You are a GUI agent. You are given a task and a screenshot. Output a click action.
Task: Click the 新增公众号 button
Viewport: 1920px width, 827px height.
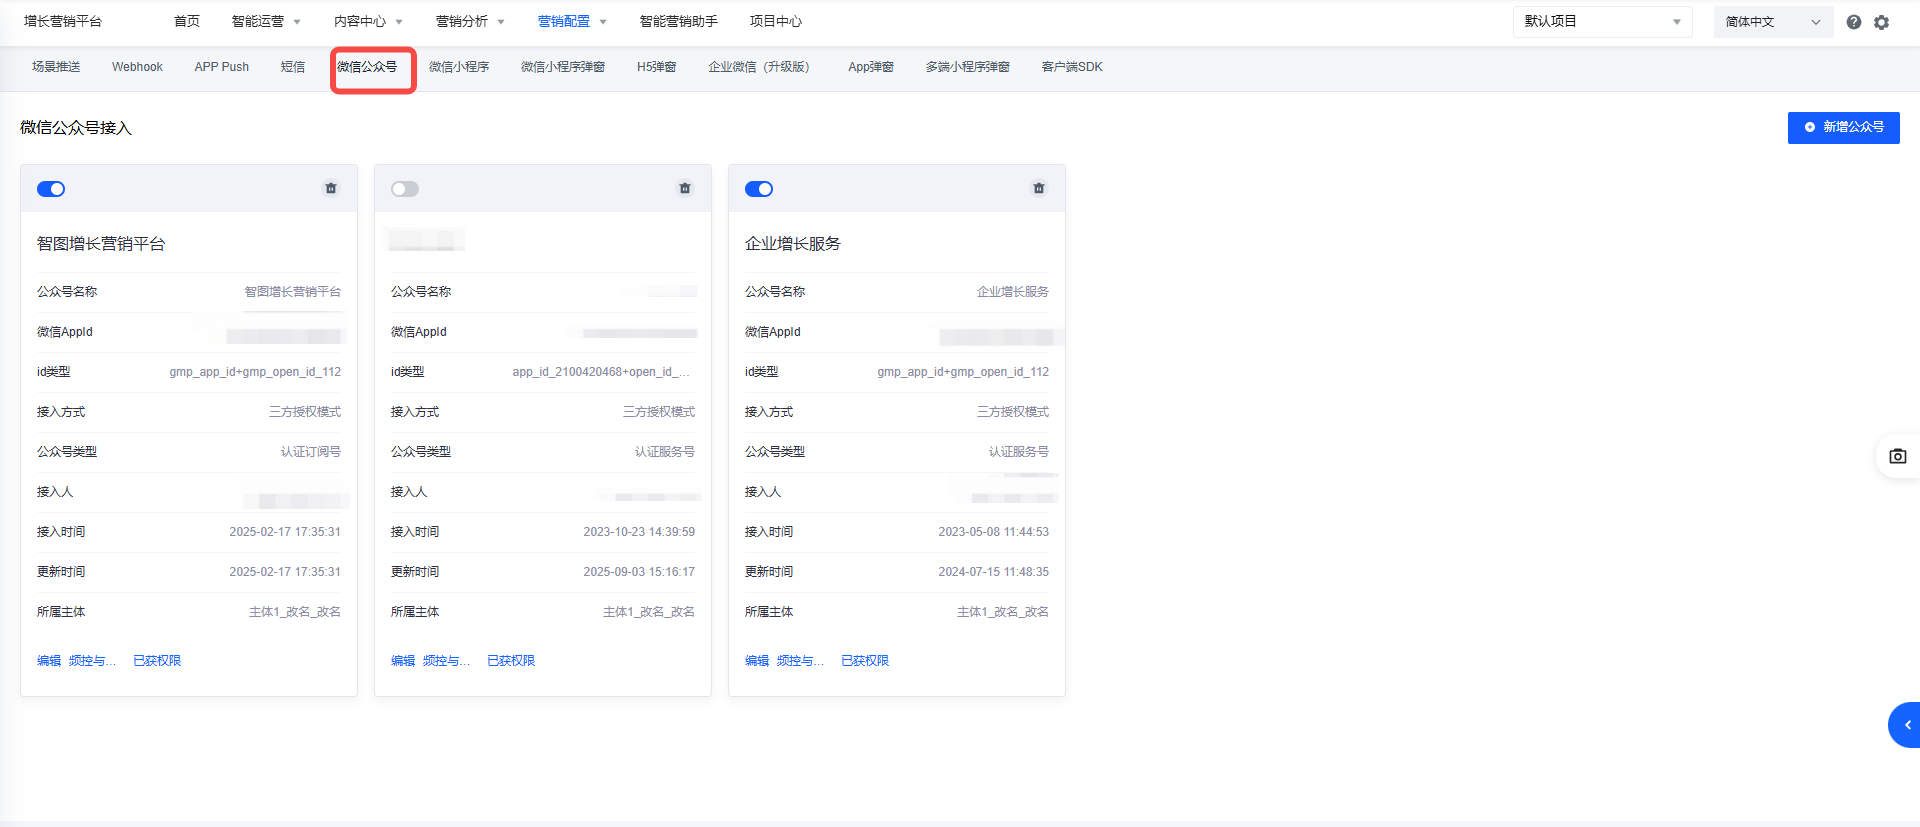pos(1843,127)
